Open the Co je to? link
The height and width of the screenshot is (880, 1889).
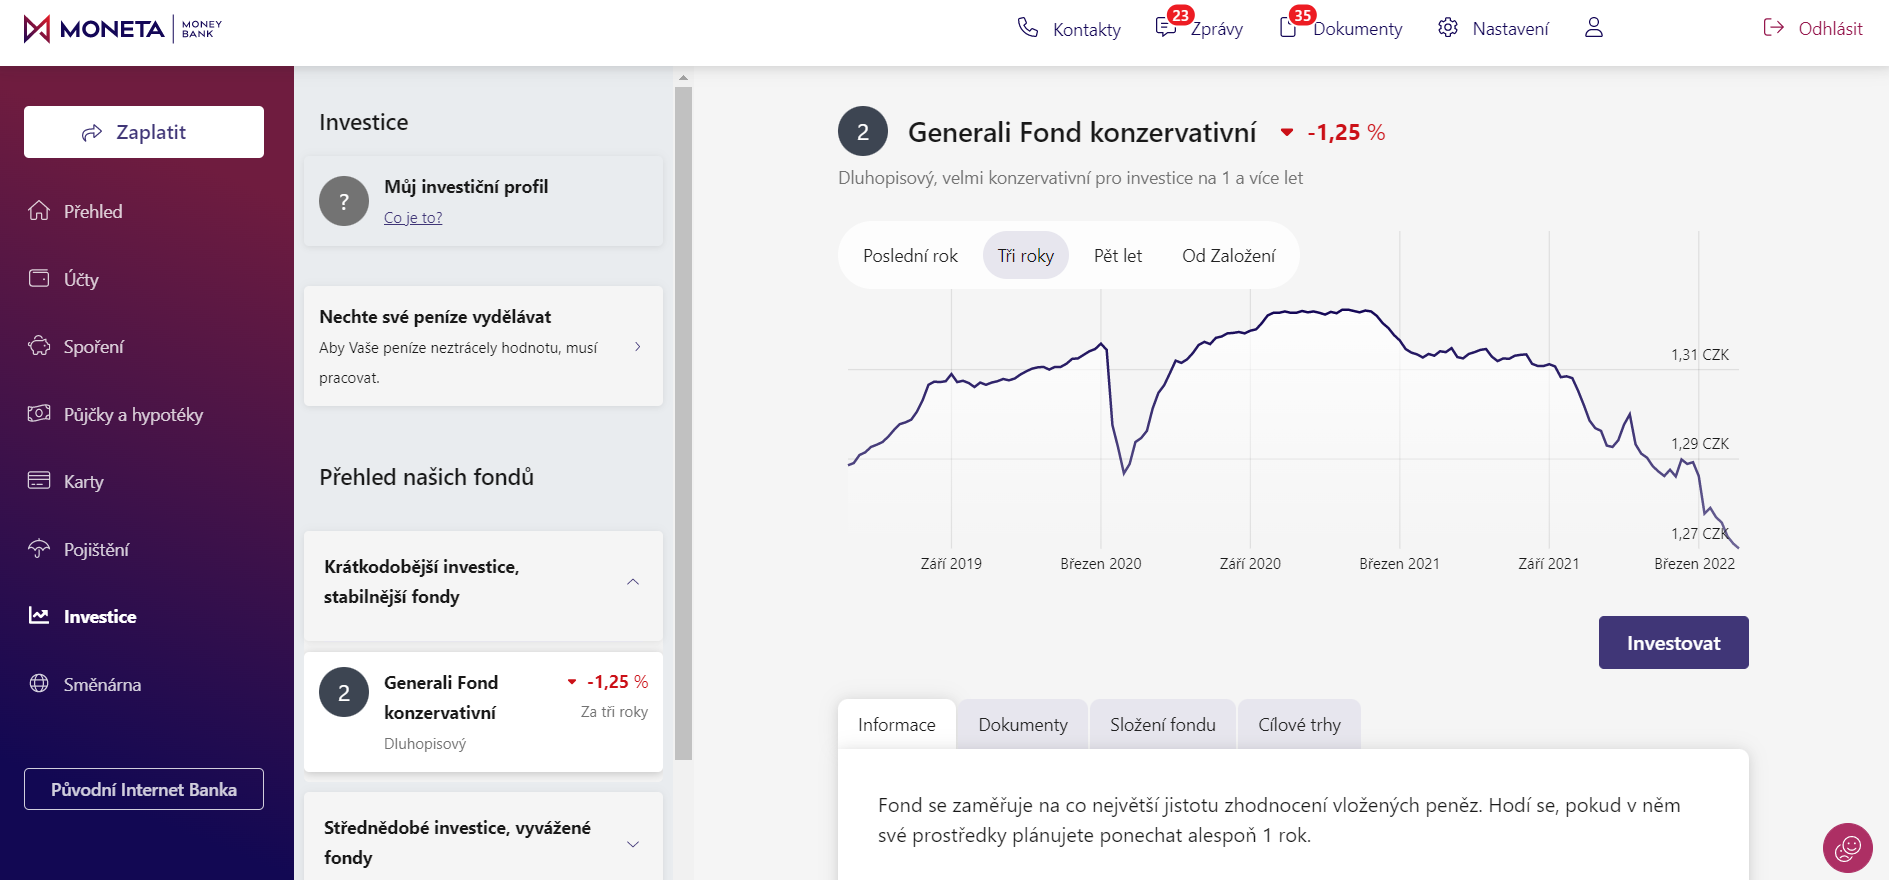(x=413, y=218)
